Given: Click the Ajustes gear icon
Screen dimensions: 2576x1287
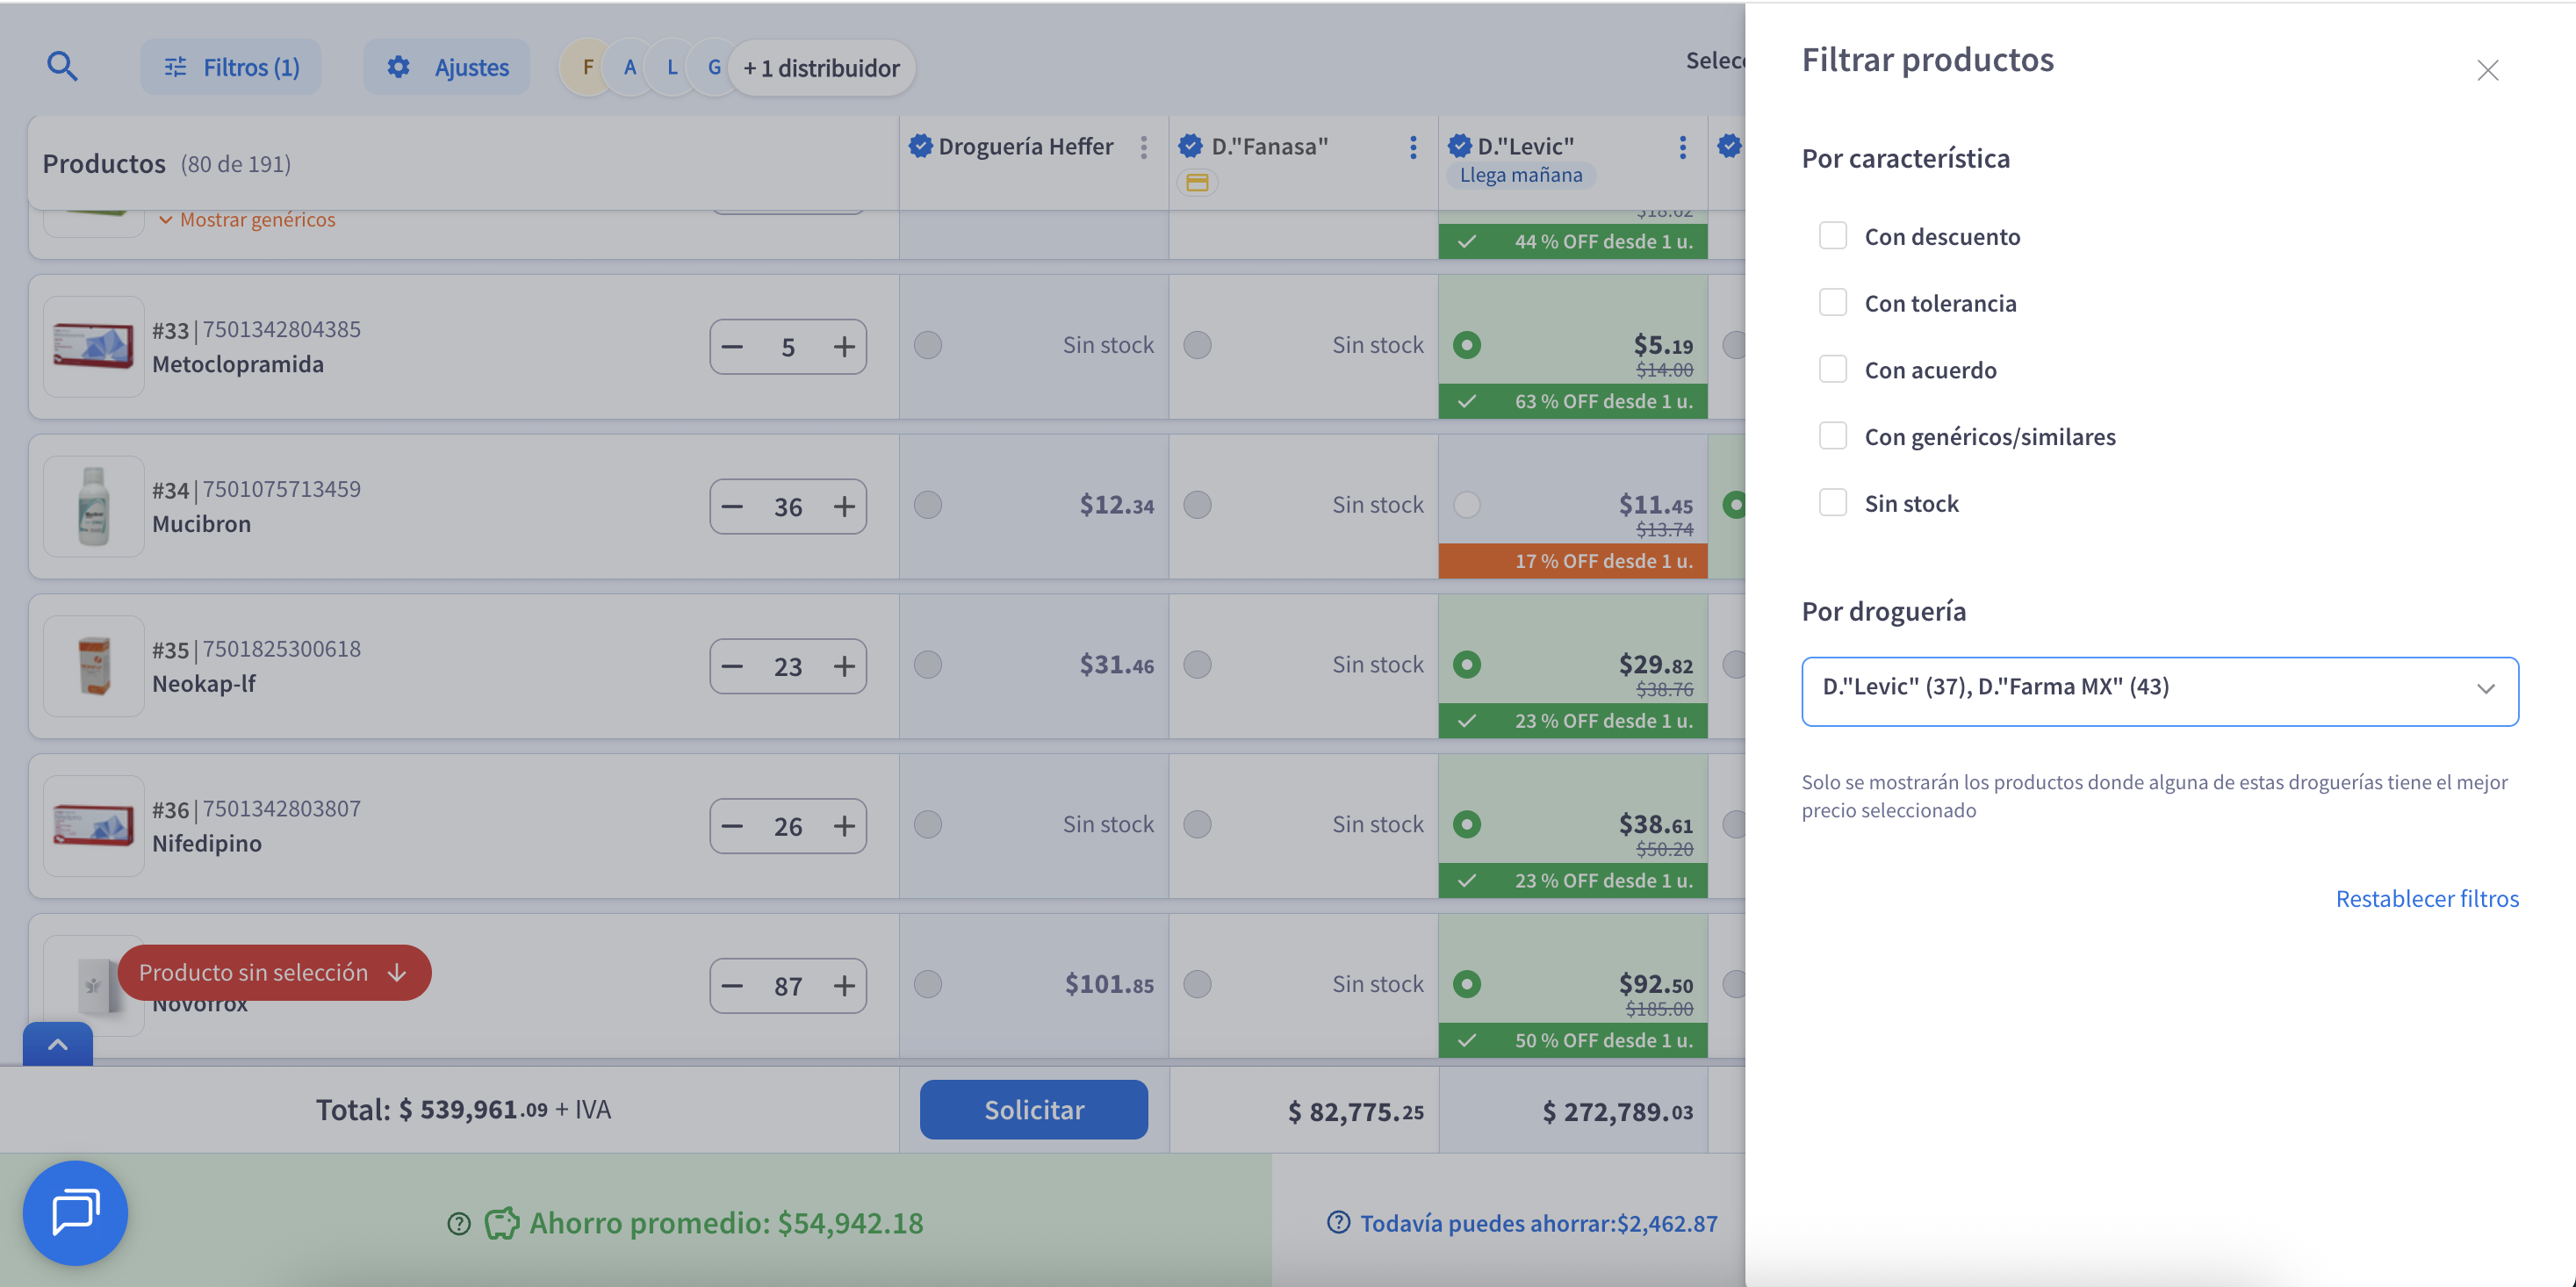Looking at the screenshot, I should coord(398,67).
